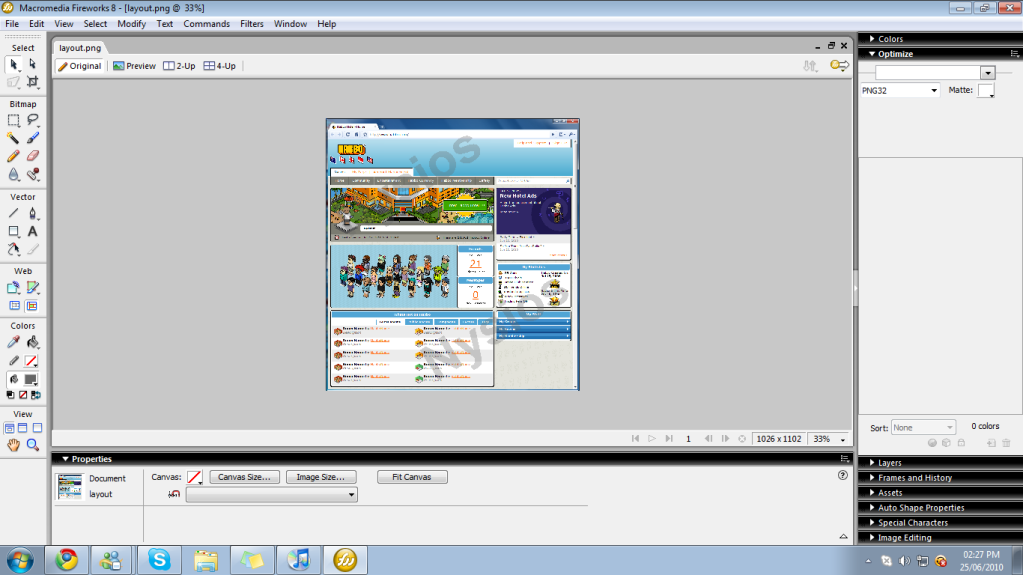The image size is (1023, 575).
Task: Choose the Magic Wand tool
Action: point(13,138)
